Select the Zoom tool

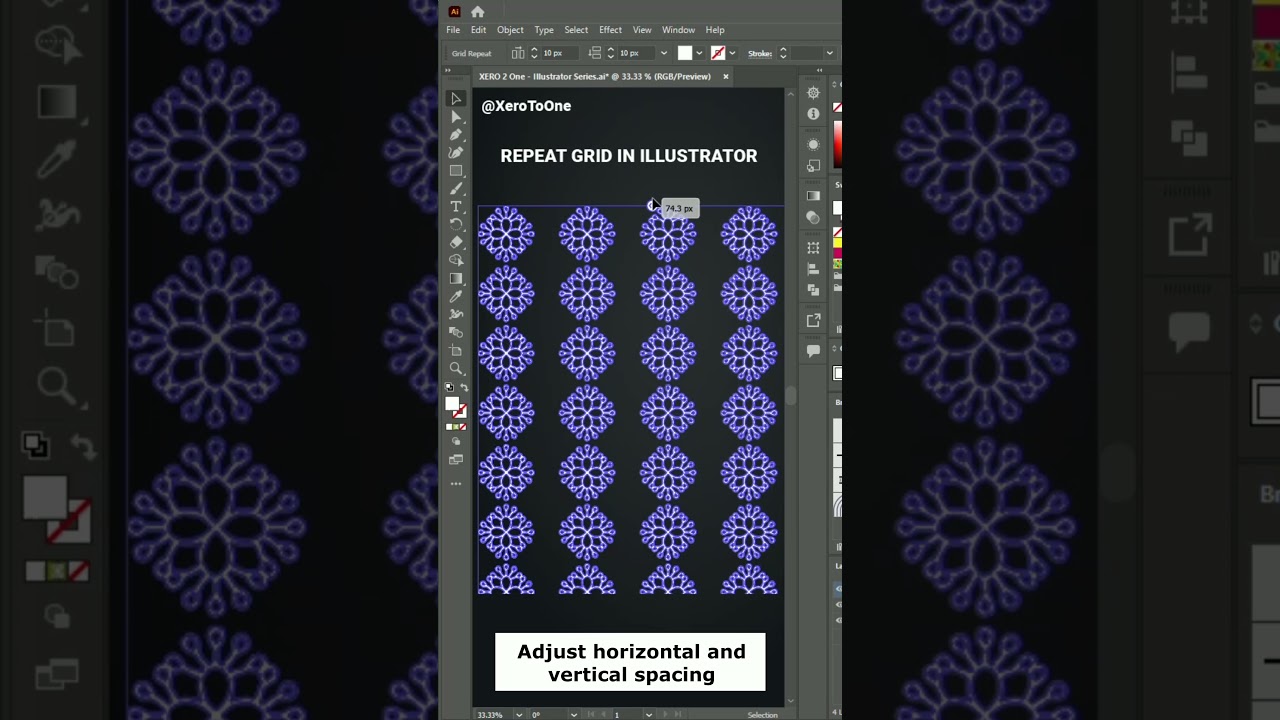pos(456,368)
